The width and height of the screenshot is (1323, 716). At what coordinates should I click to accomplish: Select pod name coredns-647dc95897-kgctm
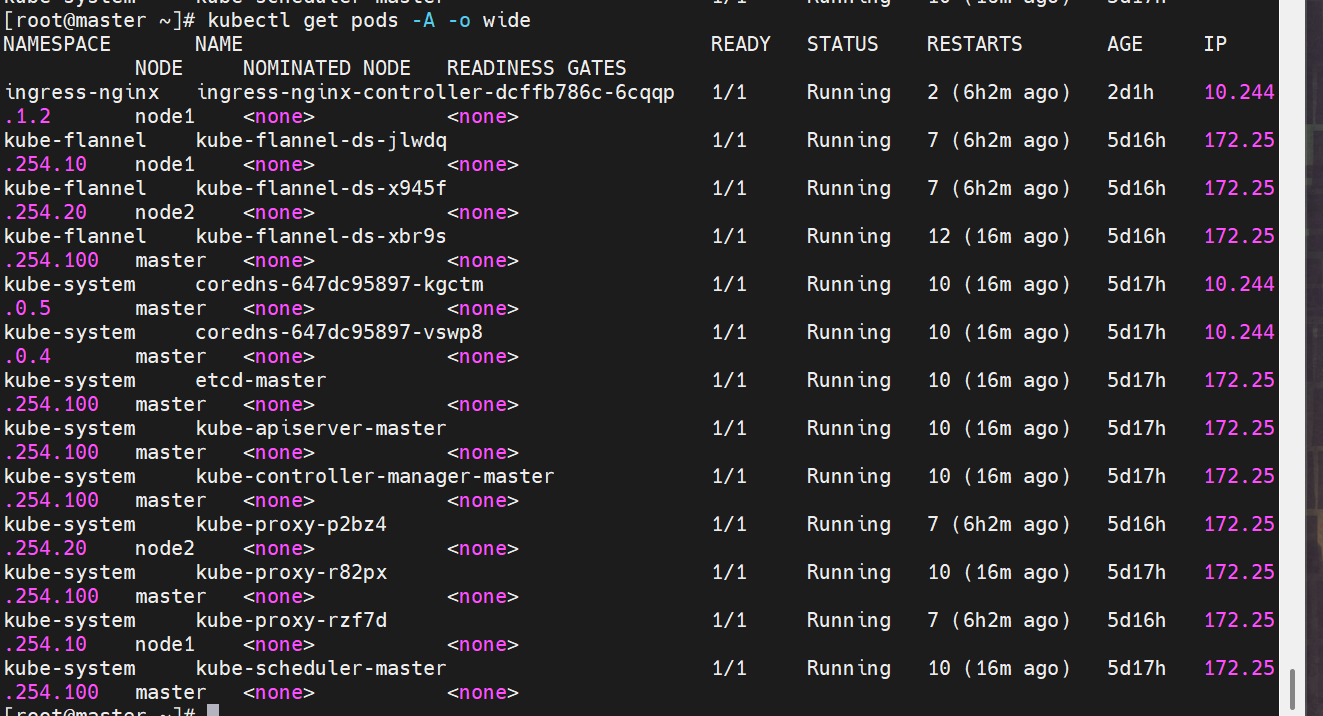click(339, 284)
